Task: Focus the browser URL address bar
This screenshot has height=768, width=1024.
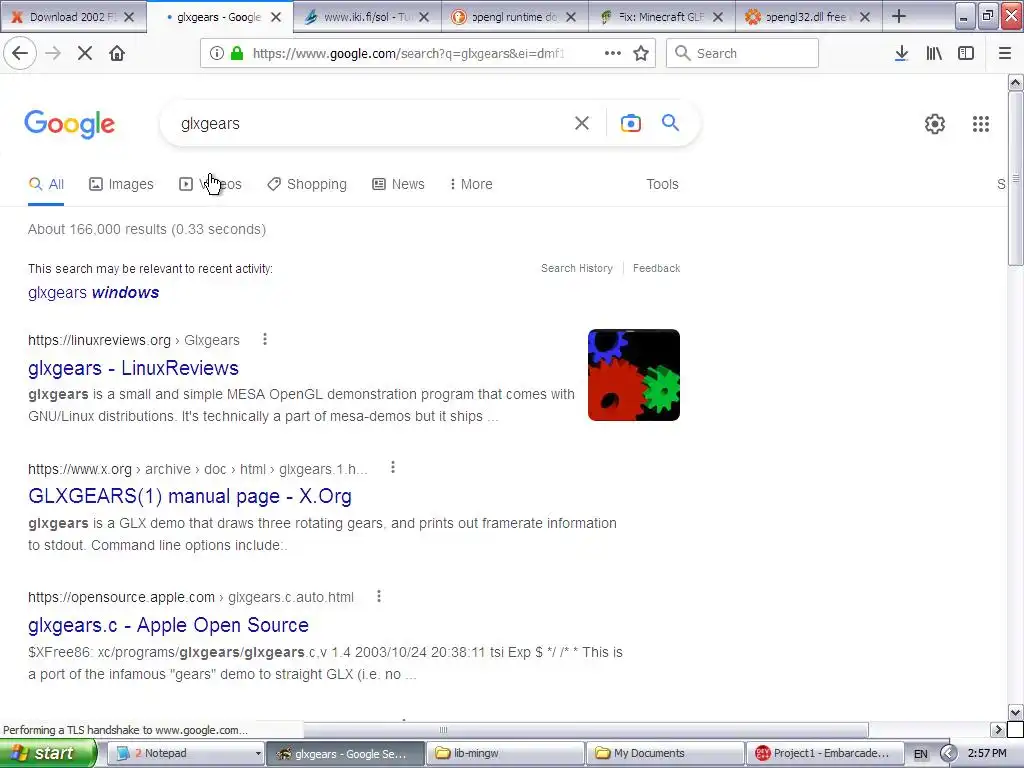Action: pyautogui.click(x=408, y=54)
